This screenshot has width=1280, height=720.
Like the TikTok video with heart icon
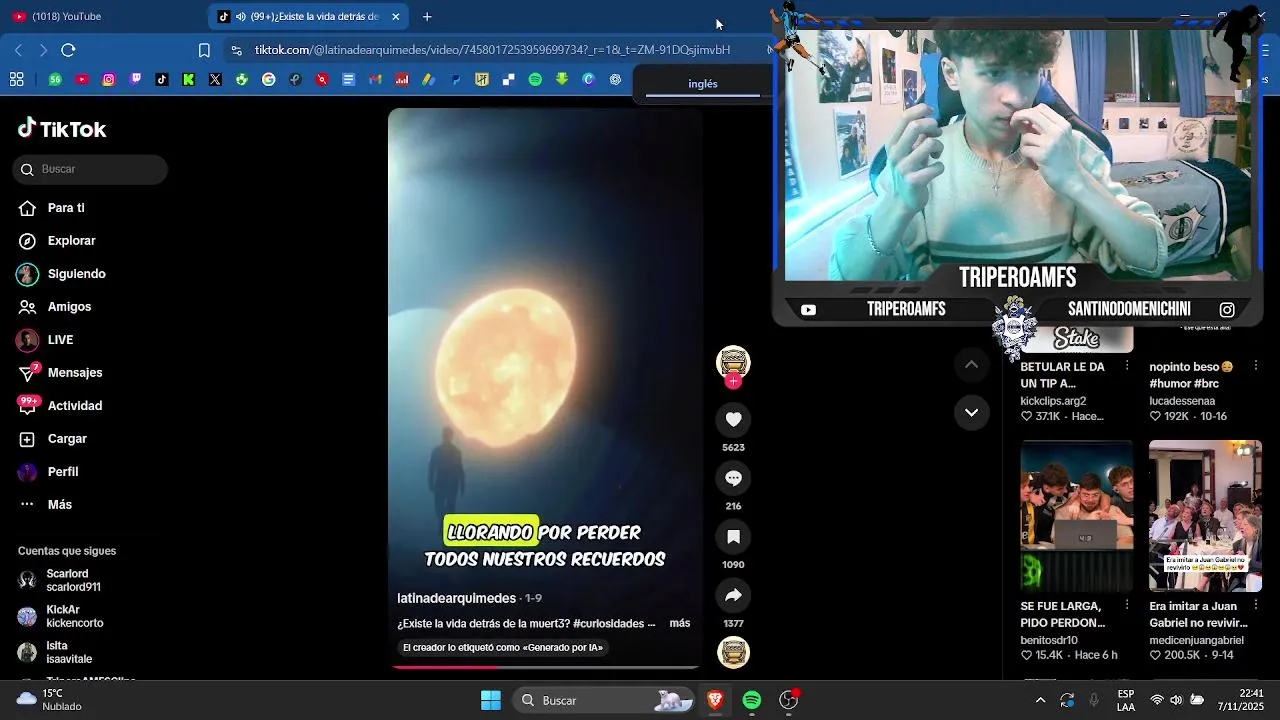tap(733, 419)
